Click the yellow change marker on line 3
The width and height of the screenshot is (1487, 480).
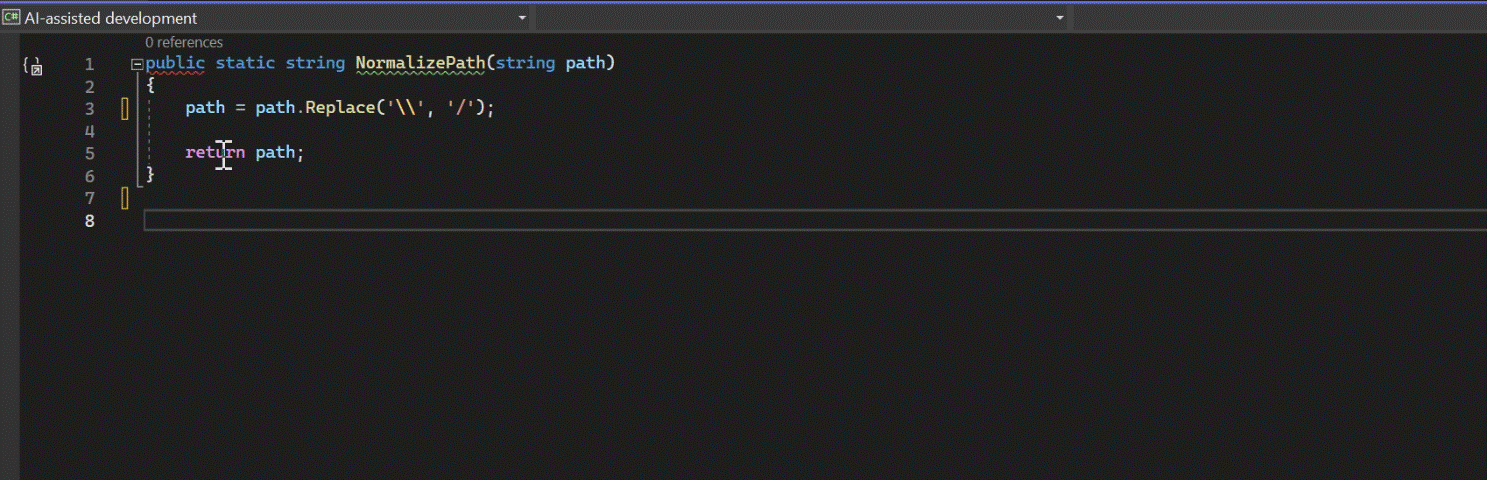[125, 108]
